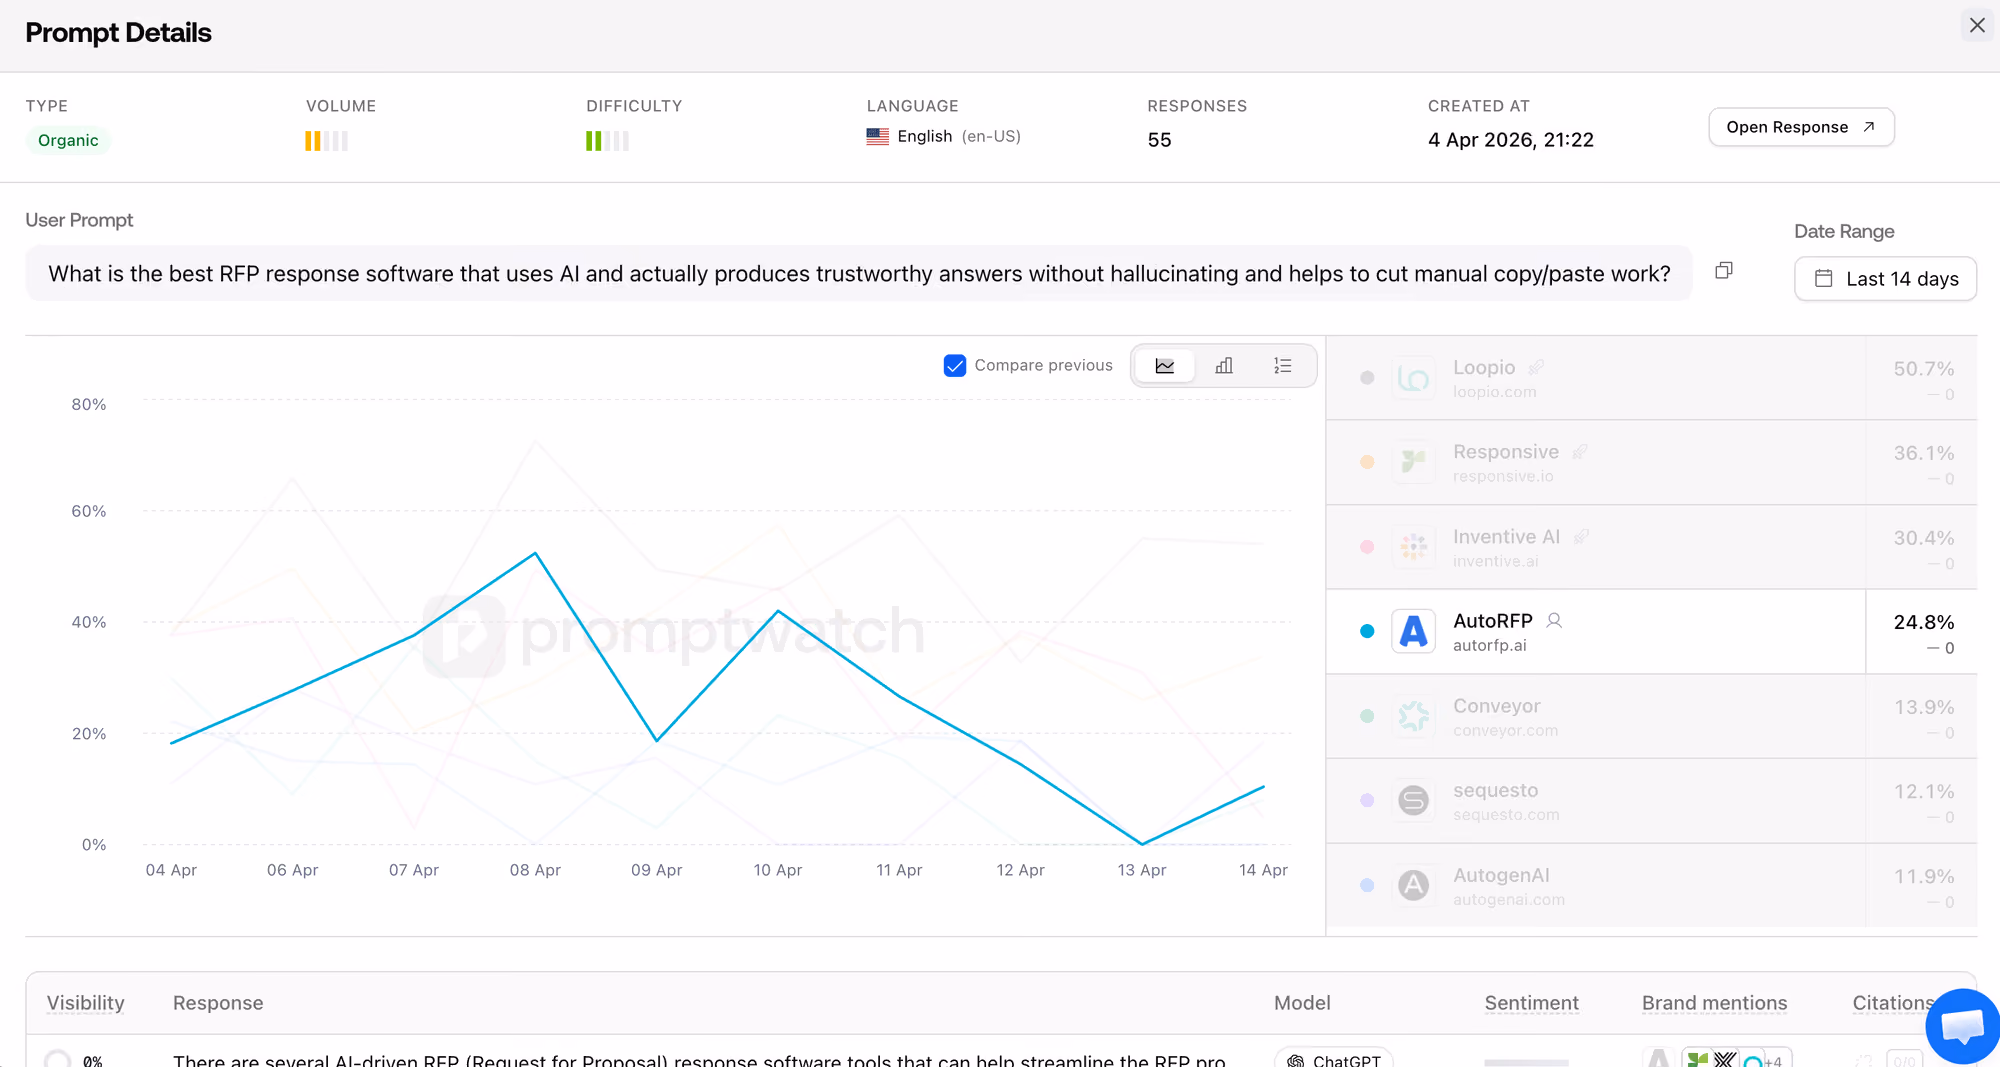The image size is (2000, 1067).
Task: Click the US flag language icon
Action: 878,137
